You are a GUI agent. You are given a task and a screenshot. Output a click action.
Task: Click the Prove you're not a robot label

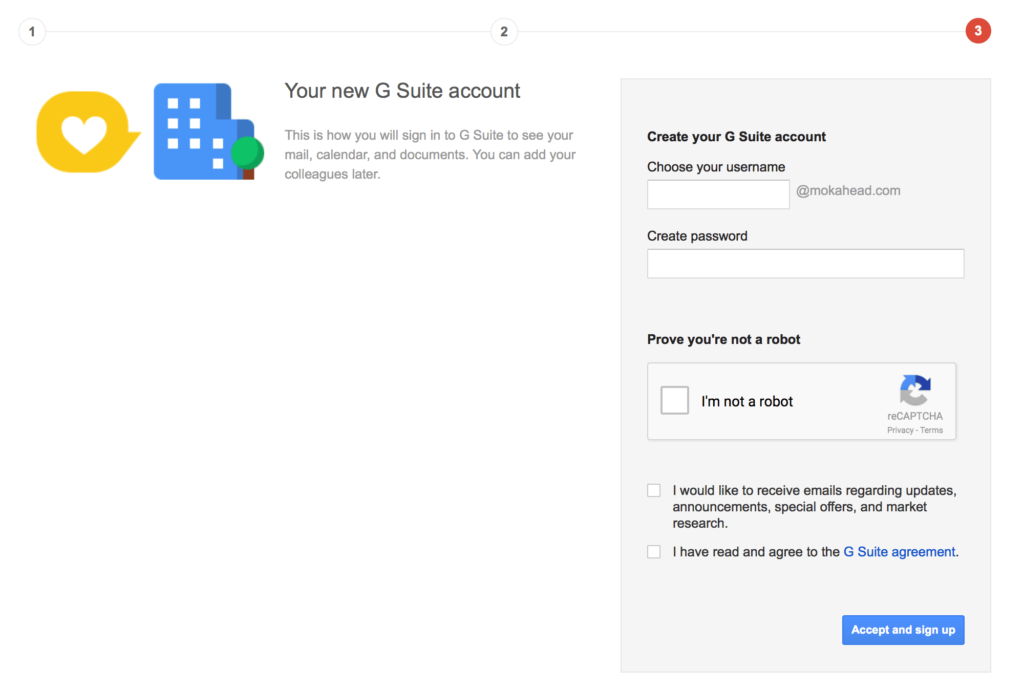(723, 340)
